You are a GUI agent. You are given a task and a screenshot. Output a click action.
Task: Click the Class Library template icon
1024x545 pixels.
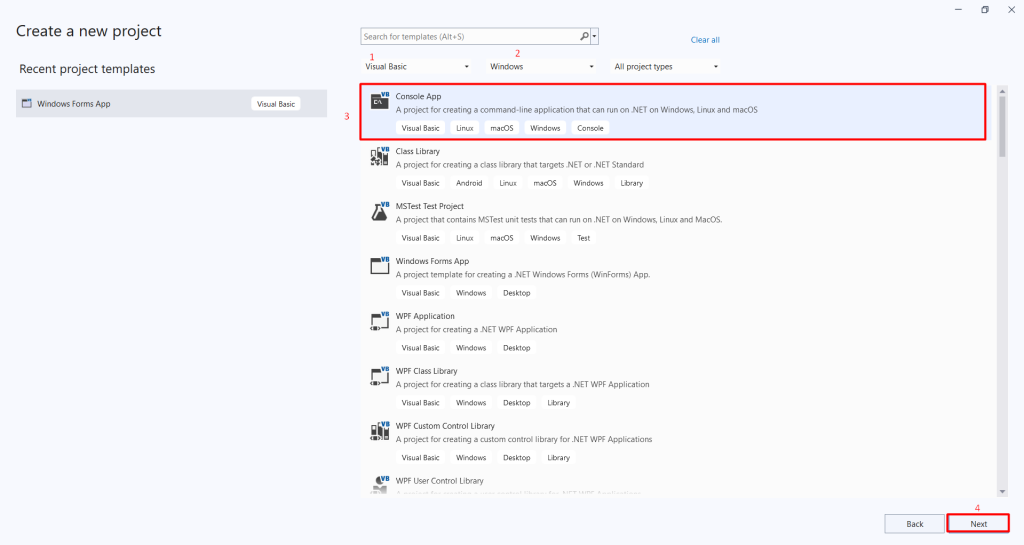[x=380, y=155]
